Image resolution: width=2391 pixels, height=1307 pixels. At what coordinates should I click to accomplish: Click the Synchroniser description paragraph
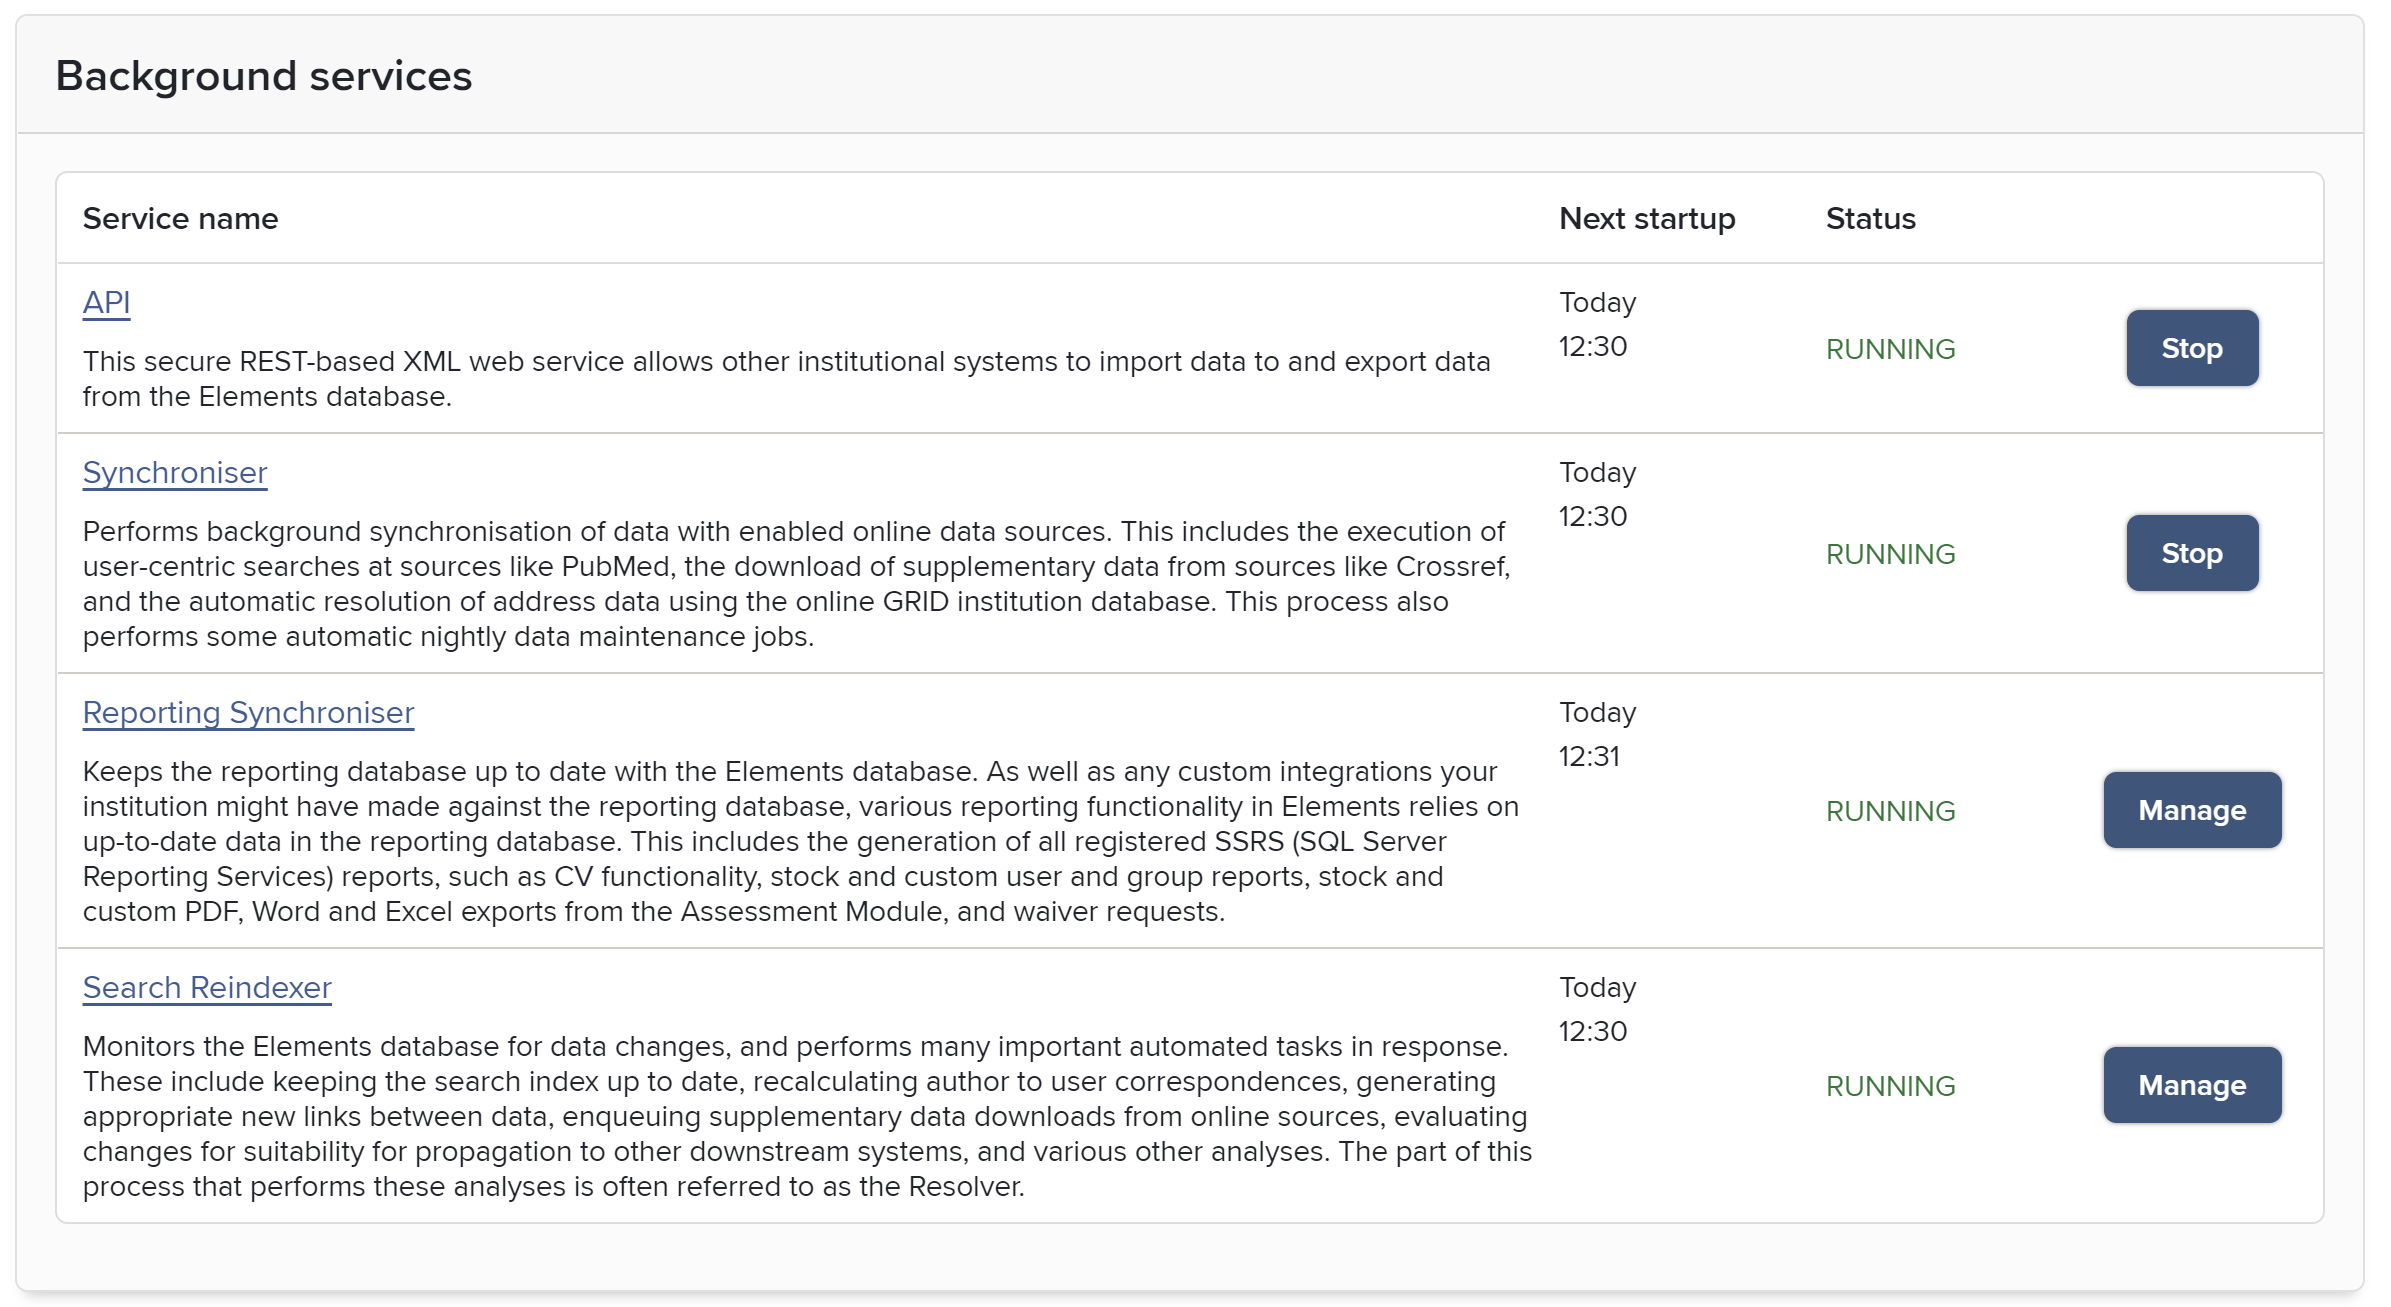click(795, 584)
